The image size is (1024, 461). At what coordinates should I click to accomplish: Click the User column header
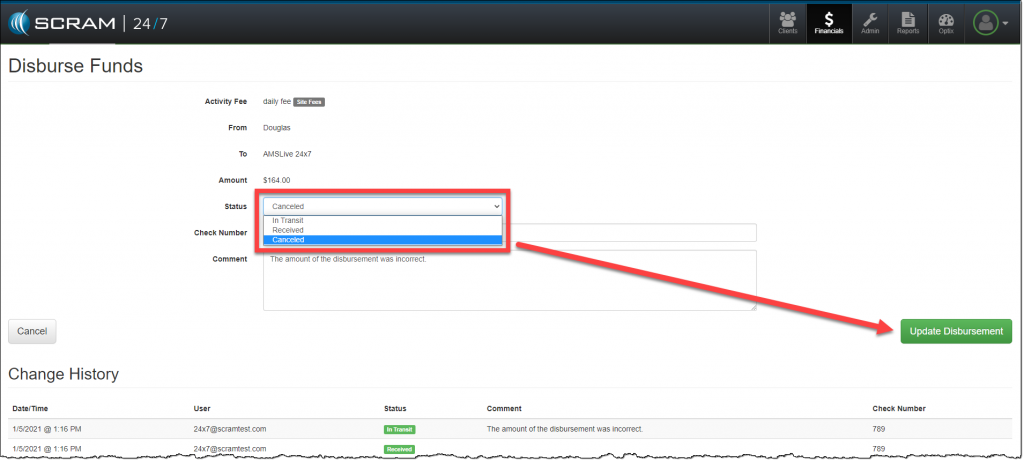202,409
